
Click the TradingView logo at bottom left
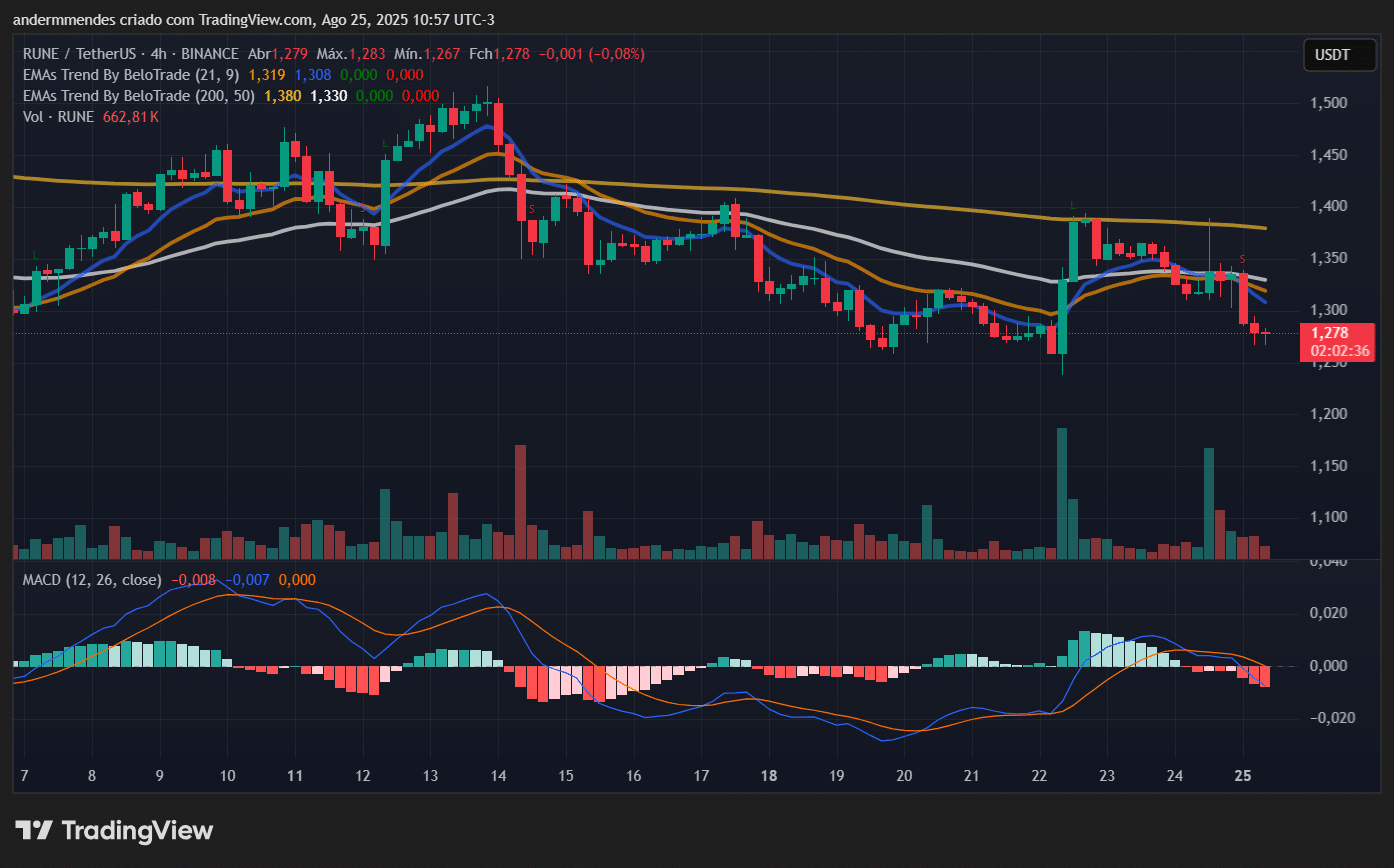(114, 830)
